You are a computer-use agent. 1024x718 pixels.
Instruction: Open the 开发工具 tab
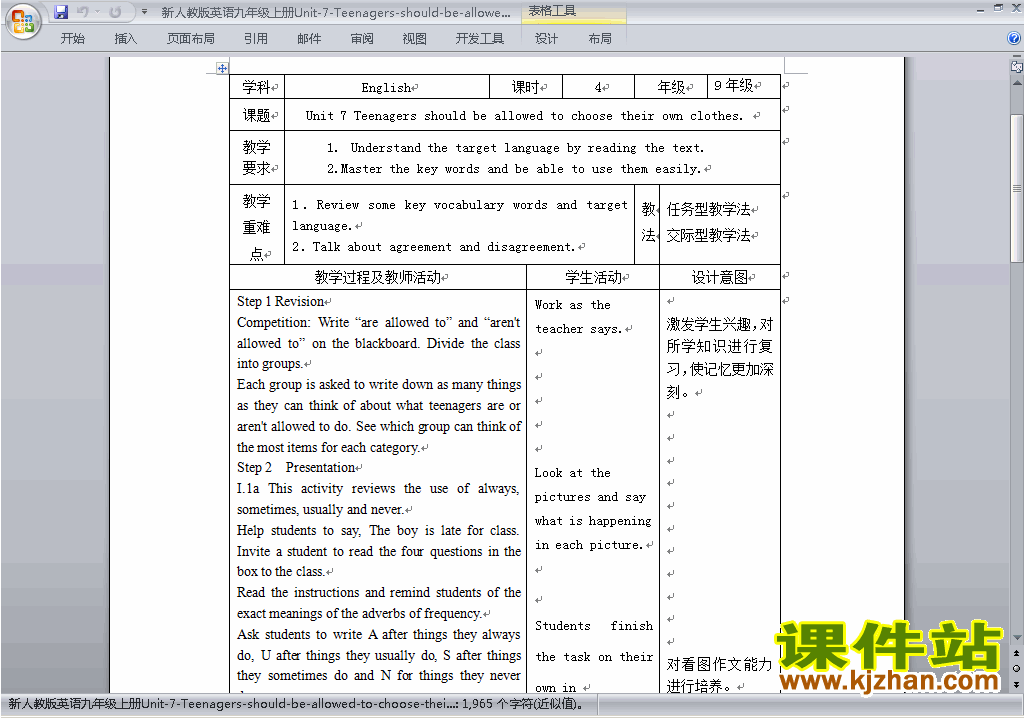tap(479, 39)
